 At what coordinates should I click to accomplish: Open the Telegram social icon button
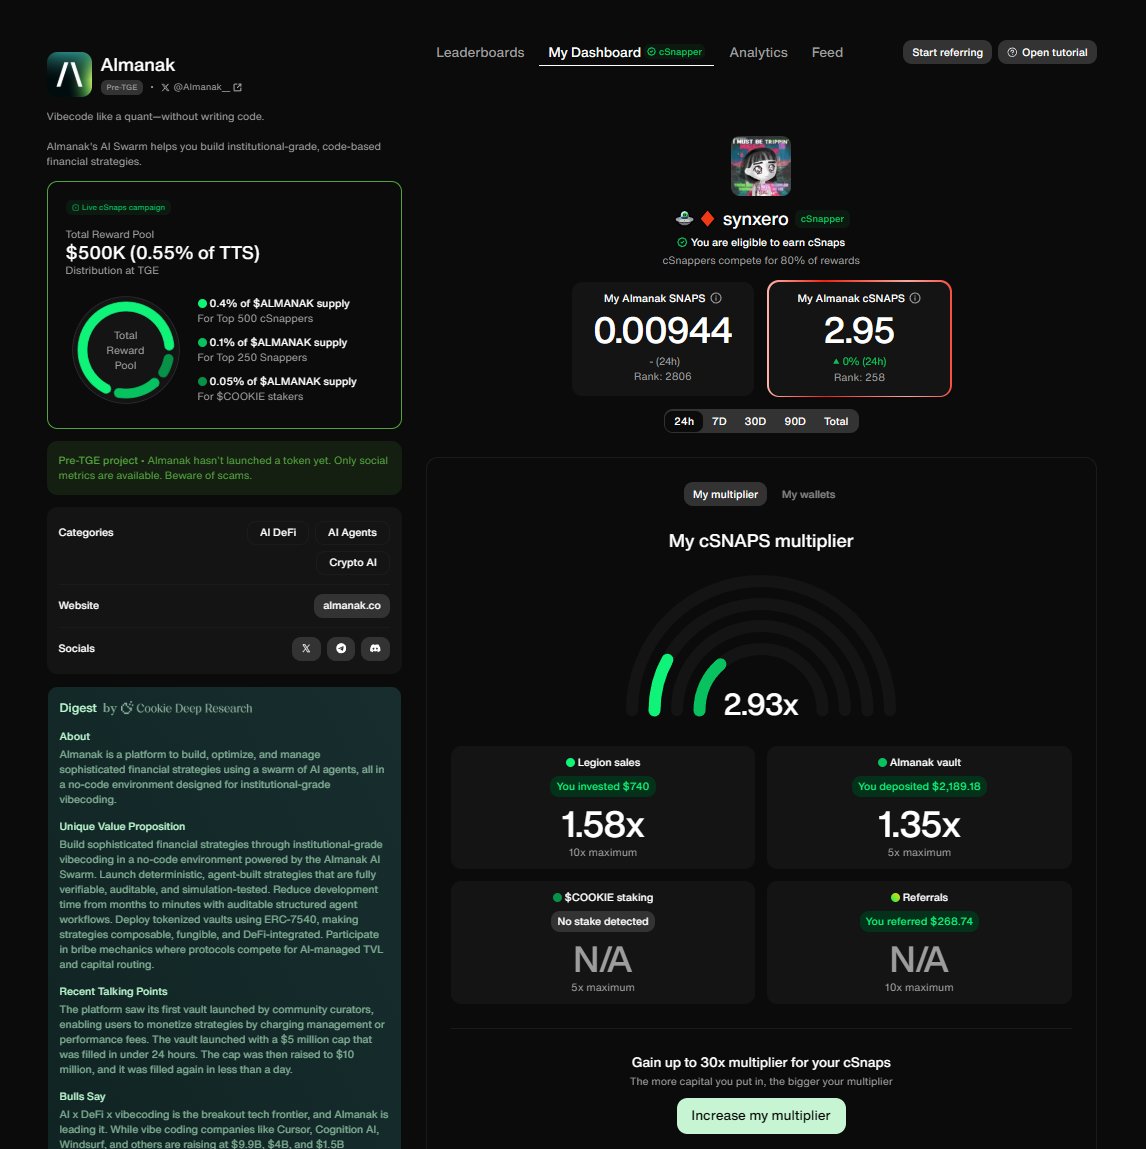coord(341,649)
